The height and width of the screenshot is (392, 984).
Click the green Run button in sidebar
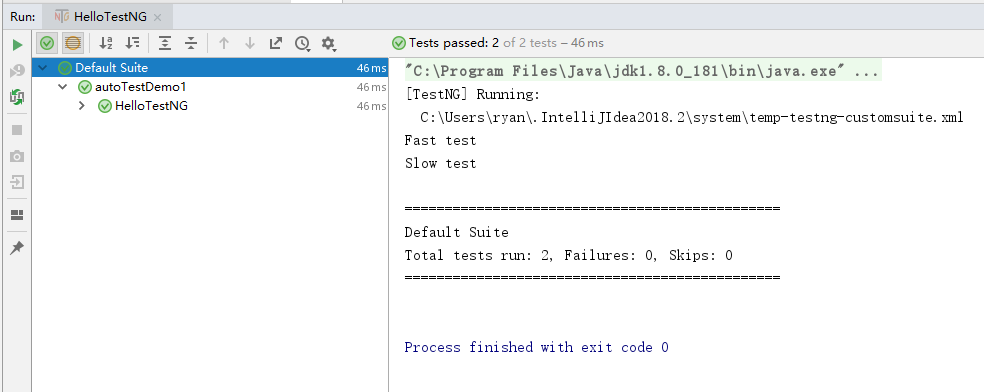tap(18, 45)
